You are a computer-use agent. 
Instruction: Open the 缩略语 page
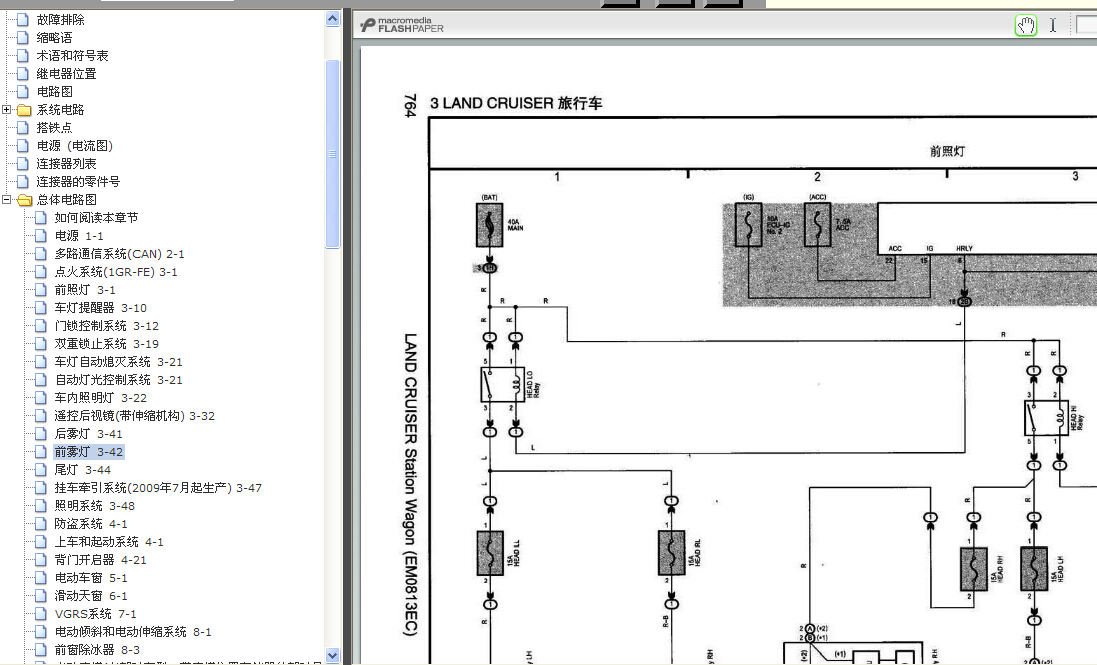pyautogui.click(x=55, y=38)
